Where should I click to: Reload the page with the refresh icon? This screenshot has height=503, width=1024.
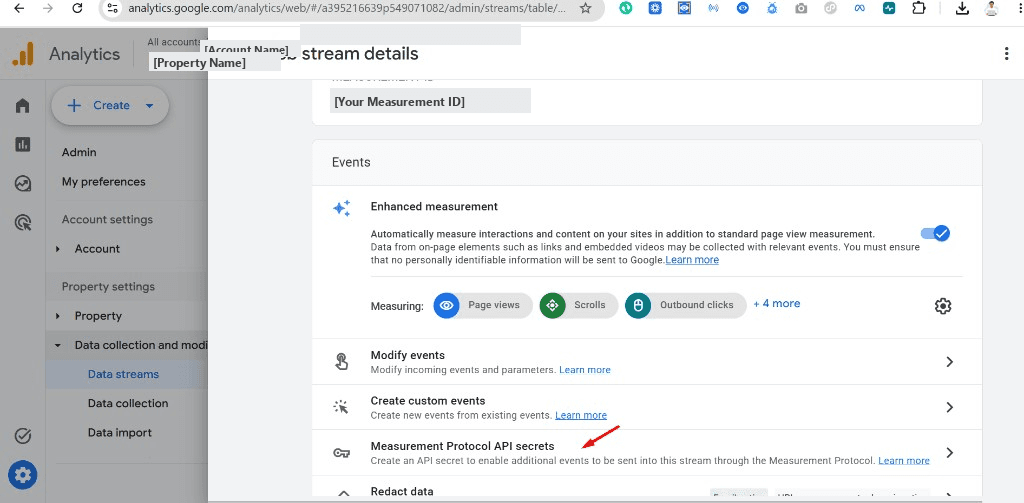pos(77,8)
